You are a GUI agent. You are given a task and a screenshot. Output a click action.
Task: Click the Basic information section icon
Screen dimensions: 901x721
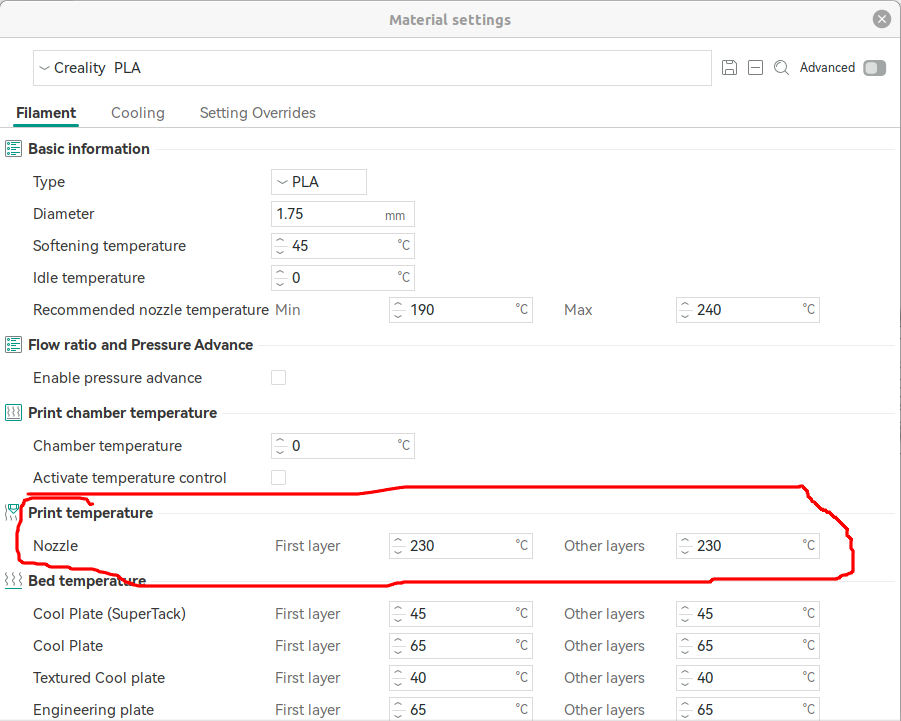point(14,149)
